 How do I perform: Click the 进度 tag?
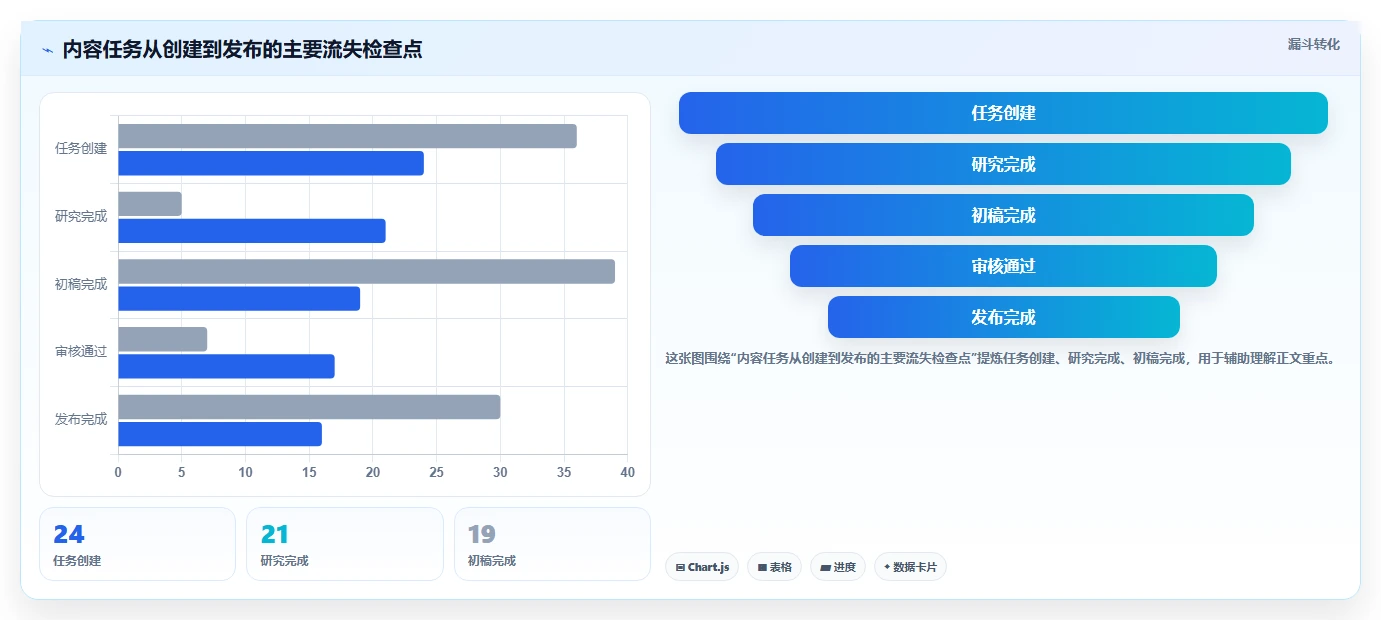coord(838,567)
